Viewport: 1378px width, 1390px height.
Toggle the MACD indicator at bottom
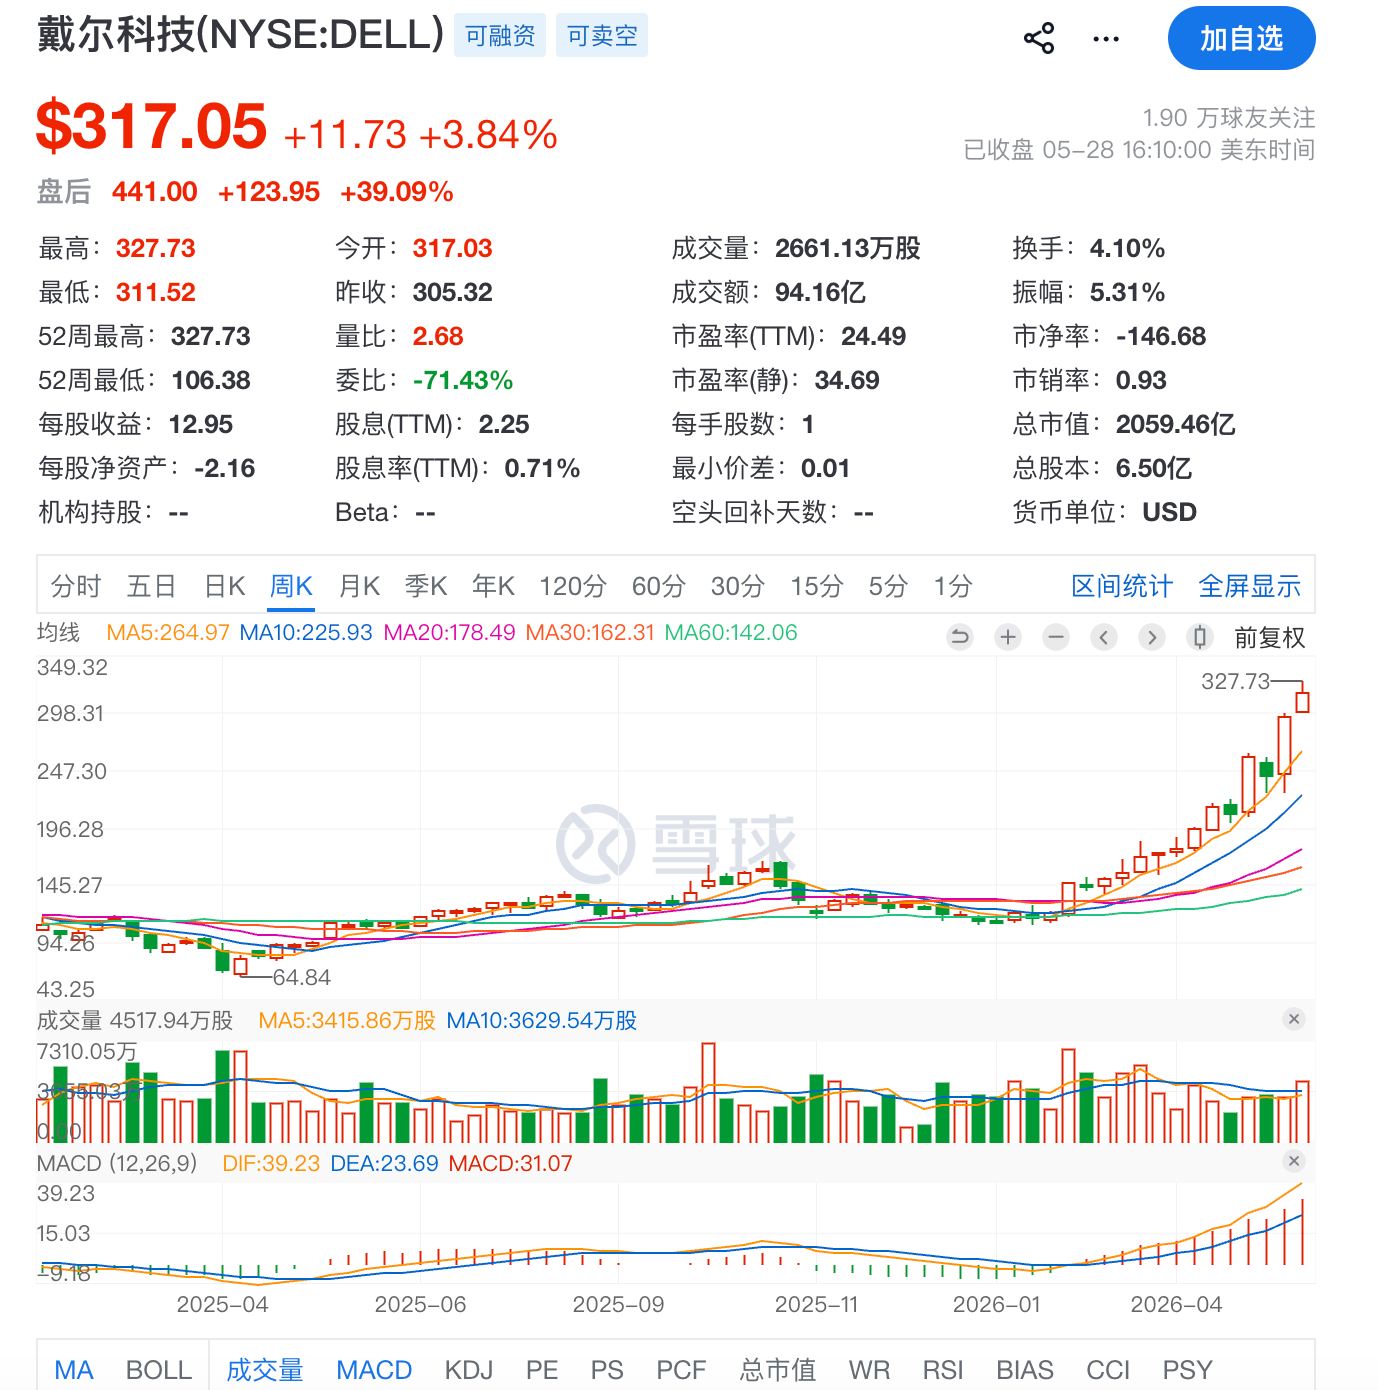[374, 1370]
